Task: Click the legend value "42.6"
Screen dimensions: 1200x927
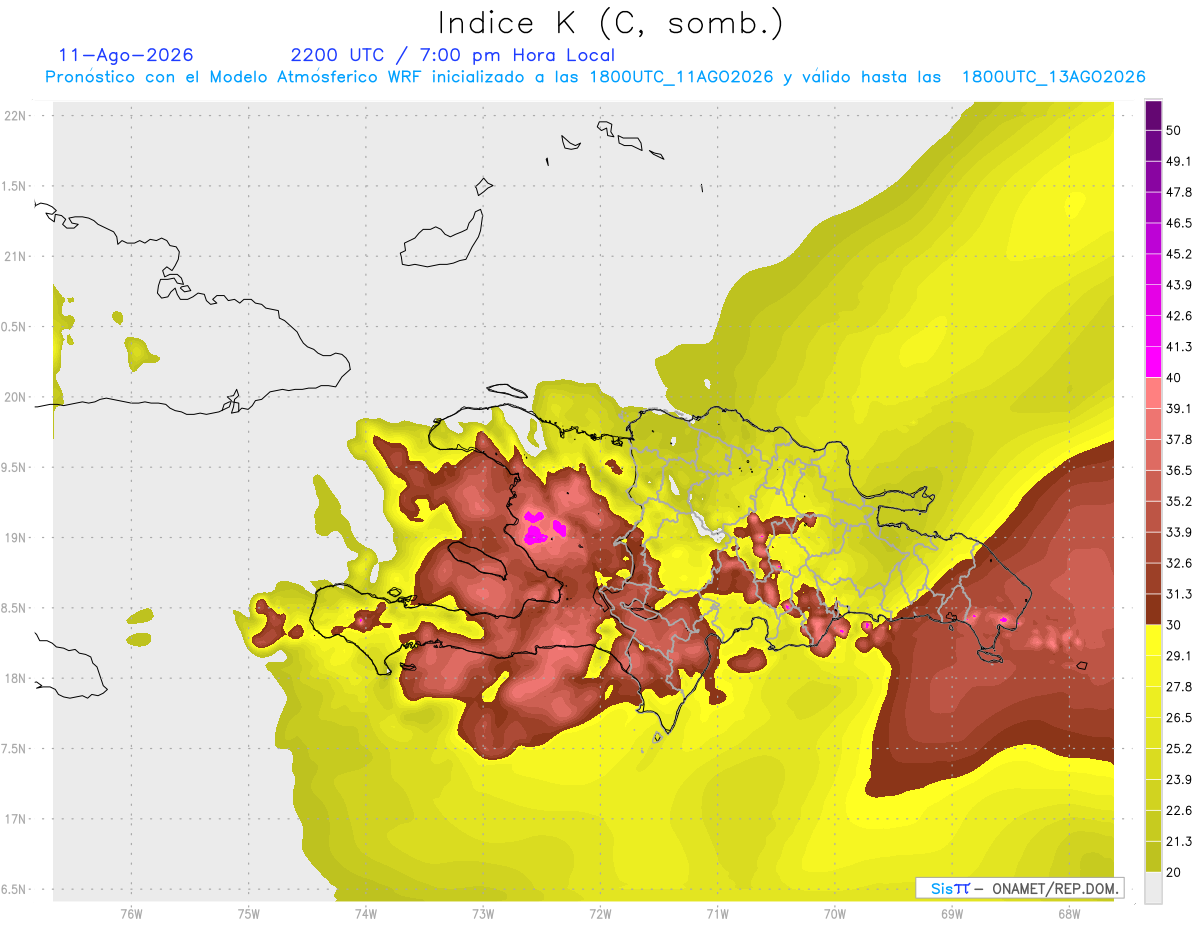Action: click(x=1178, y=316)
